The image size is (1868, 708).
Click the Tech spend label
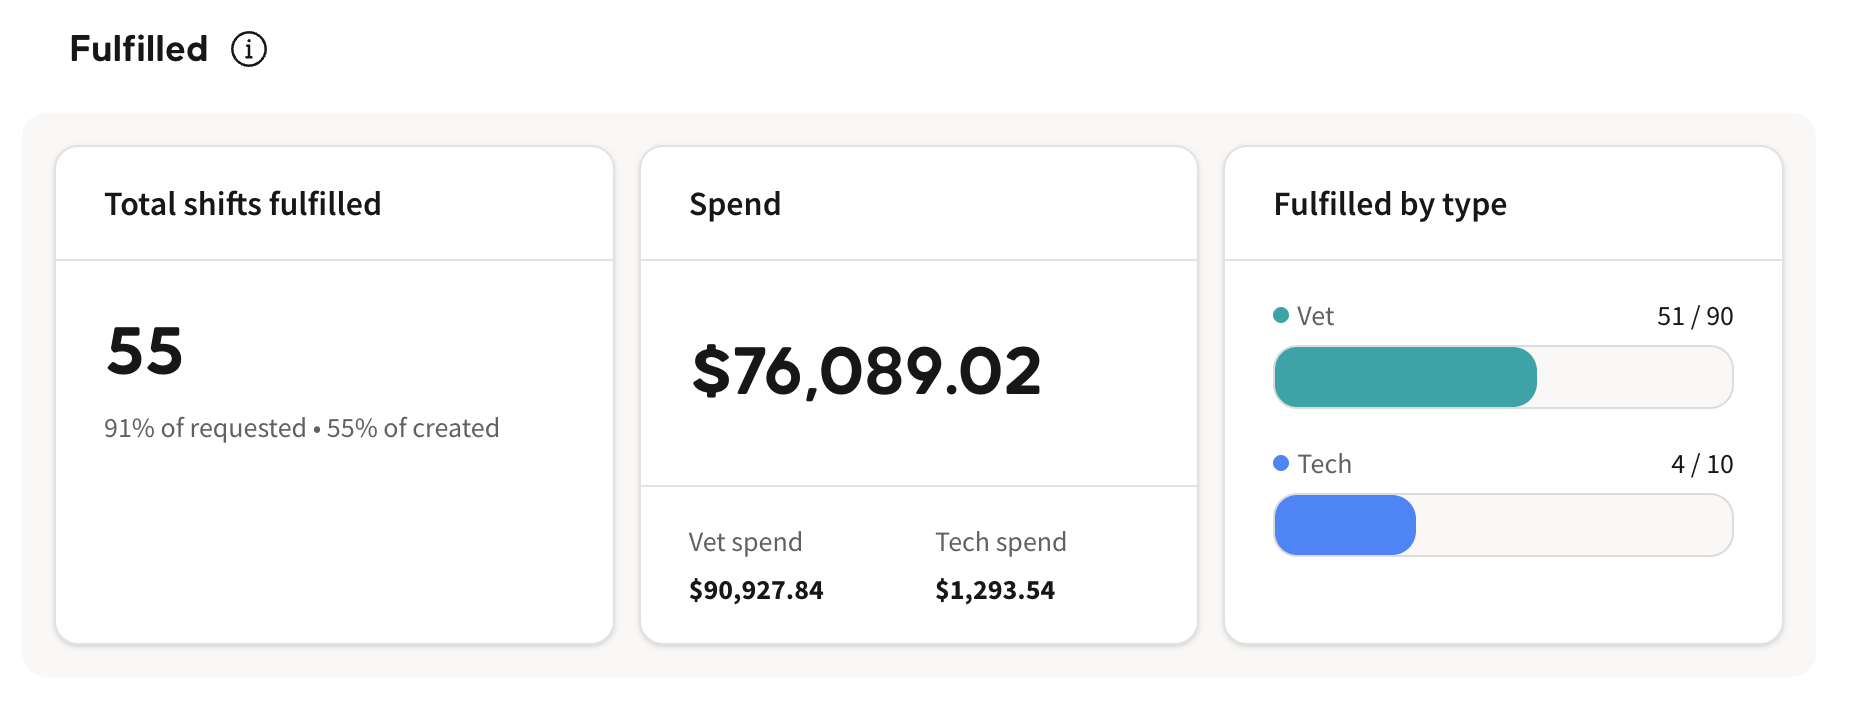[1001, 542]
